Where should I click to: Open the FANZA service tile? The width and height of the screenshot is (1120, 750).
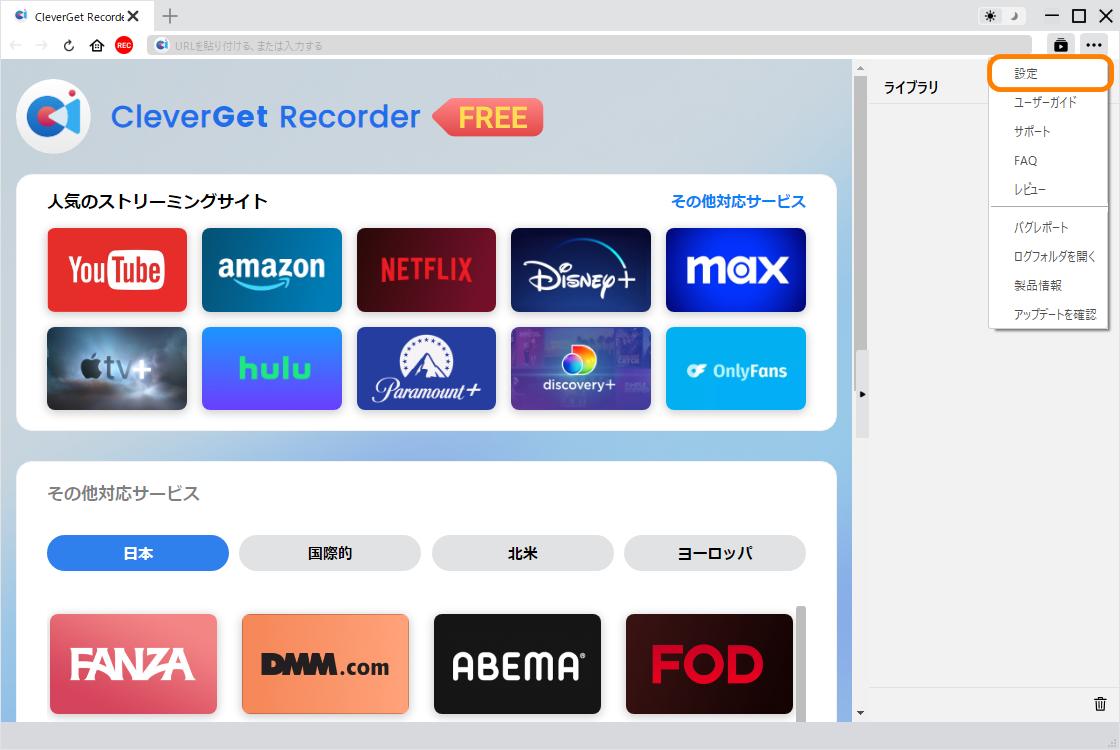[134, 664]
